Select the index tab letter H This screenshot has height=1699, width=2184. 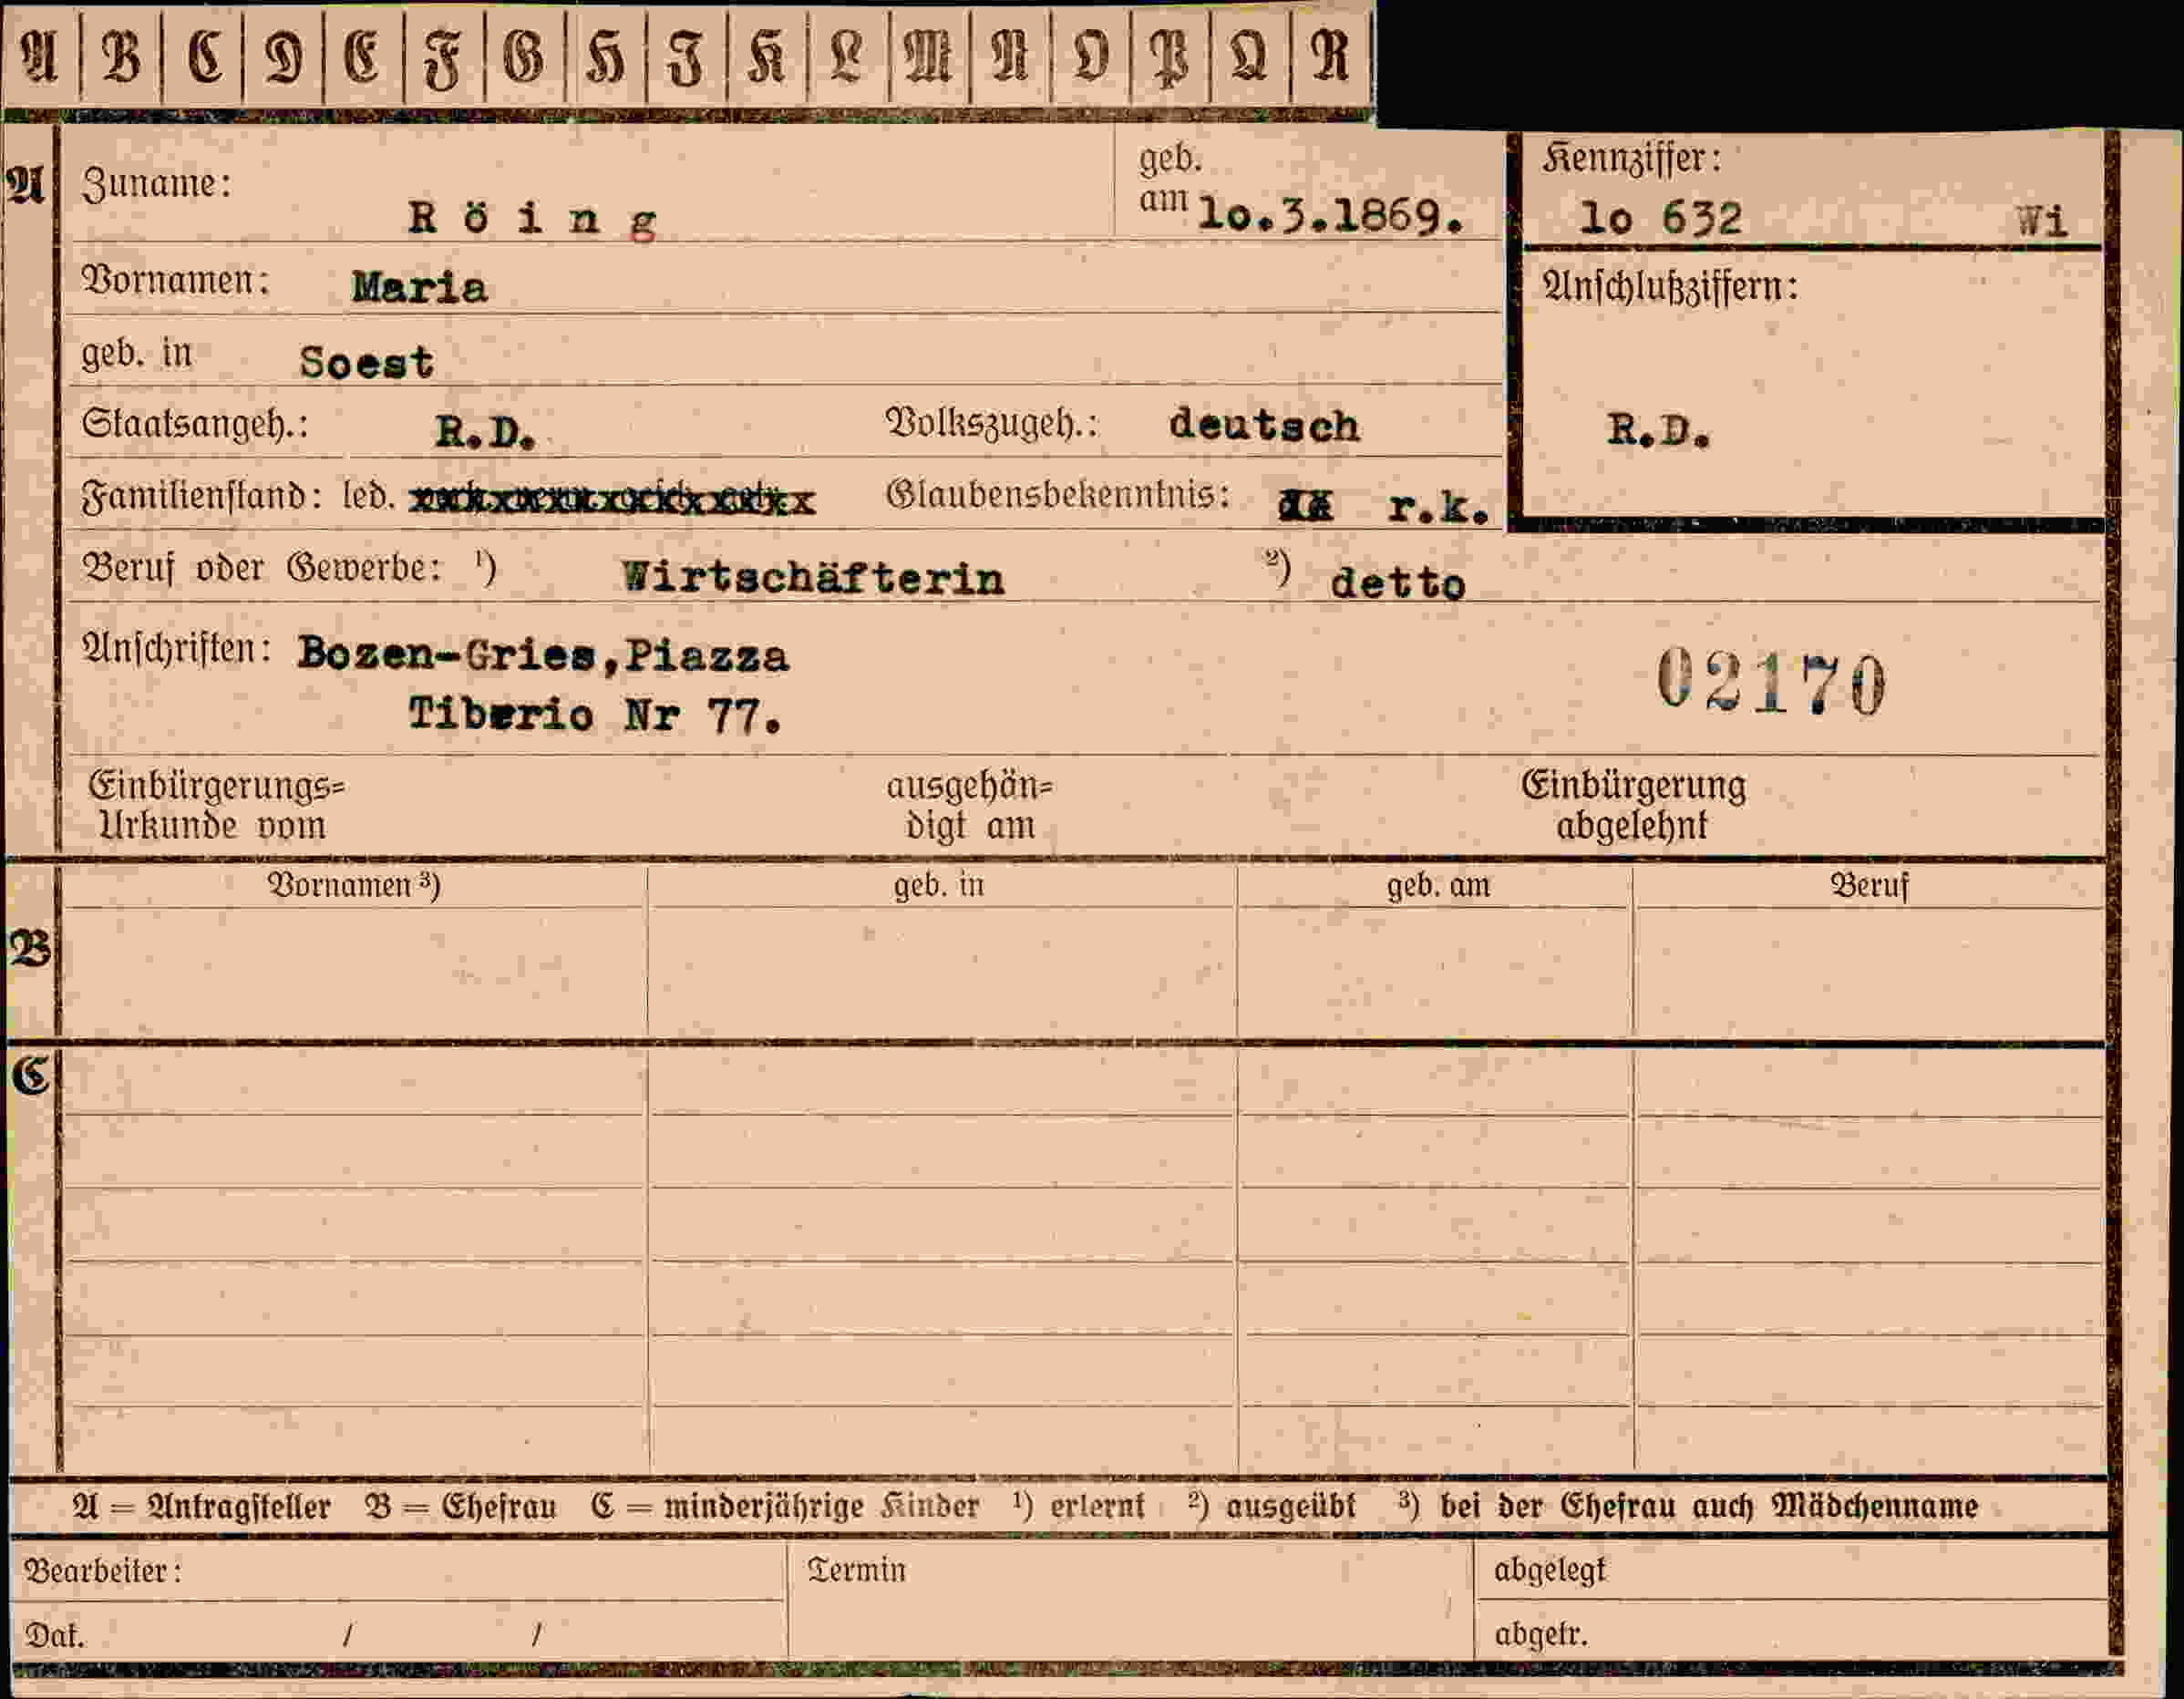[x=605, y=57]
